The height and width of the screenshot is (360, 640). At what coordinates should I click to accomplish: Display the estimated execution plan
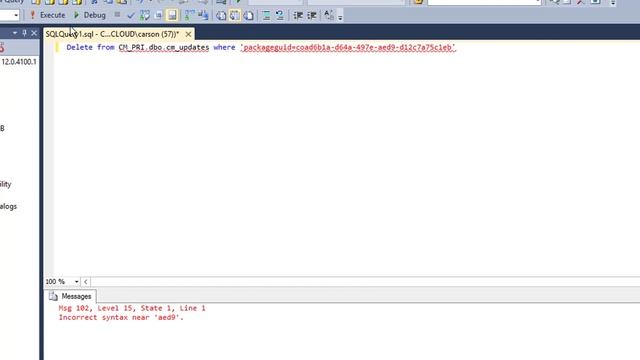point(145,16)
